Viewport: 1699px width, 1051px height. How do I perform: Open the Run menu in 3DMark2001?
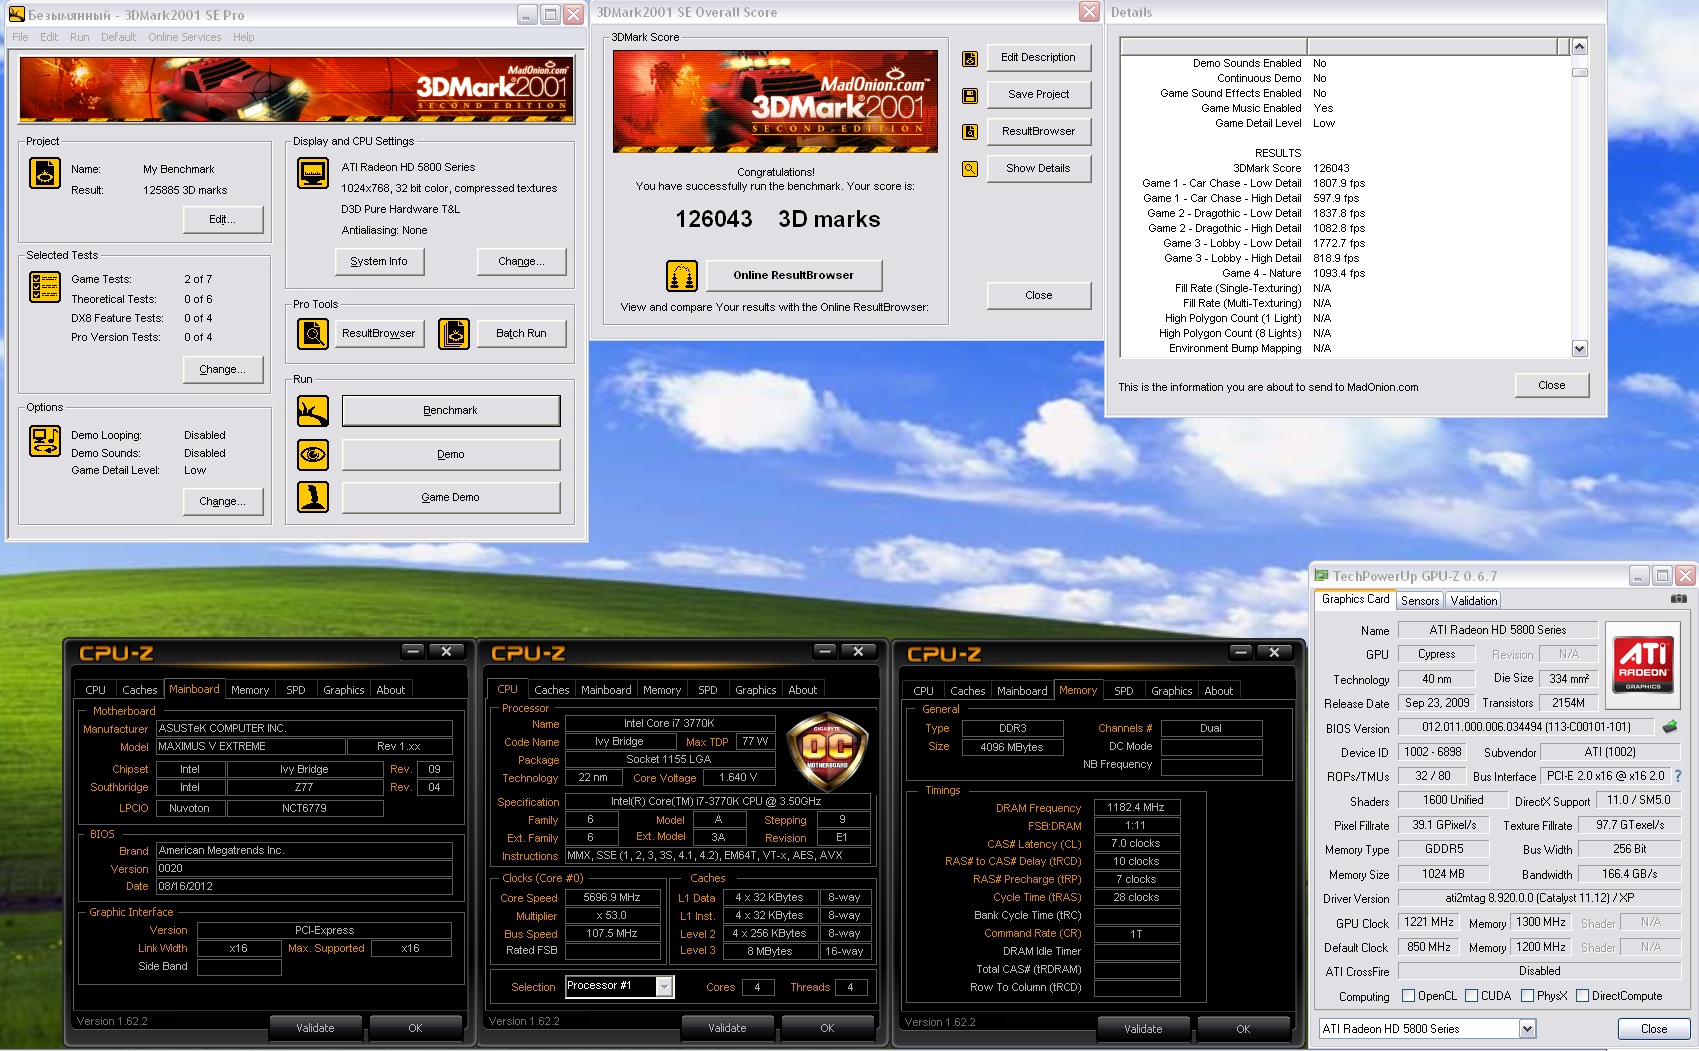coord(80,37)
